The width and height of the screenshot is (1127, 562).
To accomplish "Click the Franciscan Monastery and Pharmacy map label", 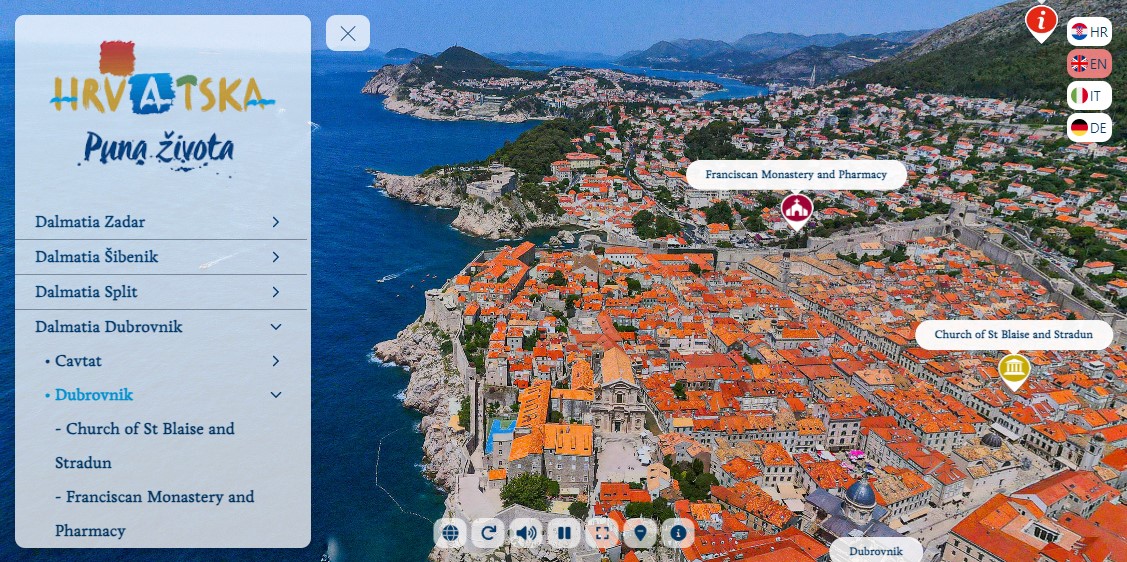I will pyautogui.click(x=796, y=175).
